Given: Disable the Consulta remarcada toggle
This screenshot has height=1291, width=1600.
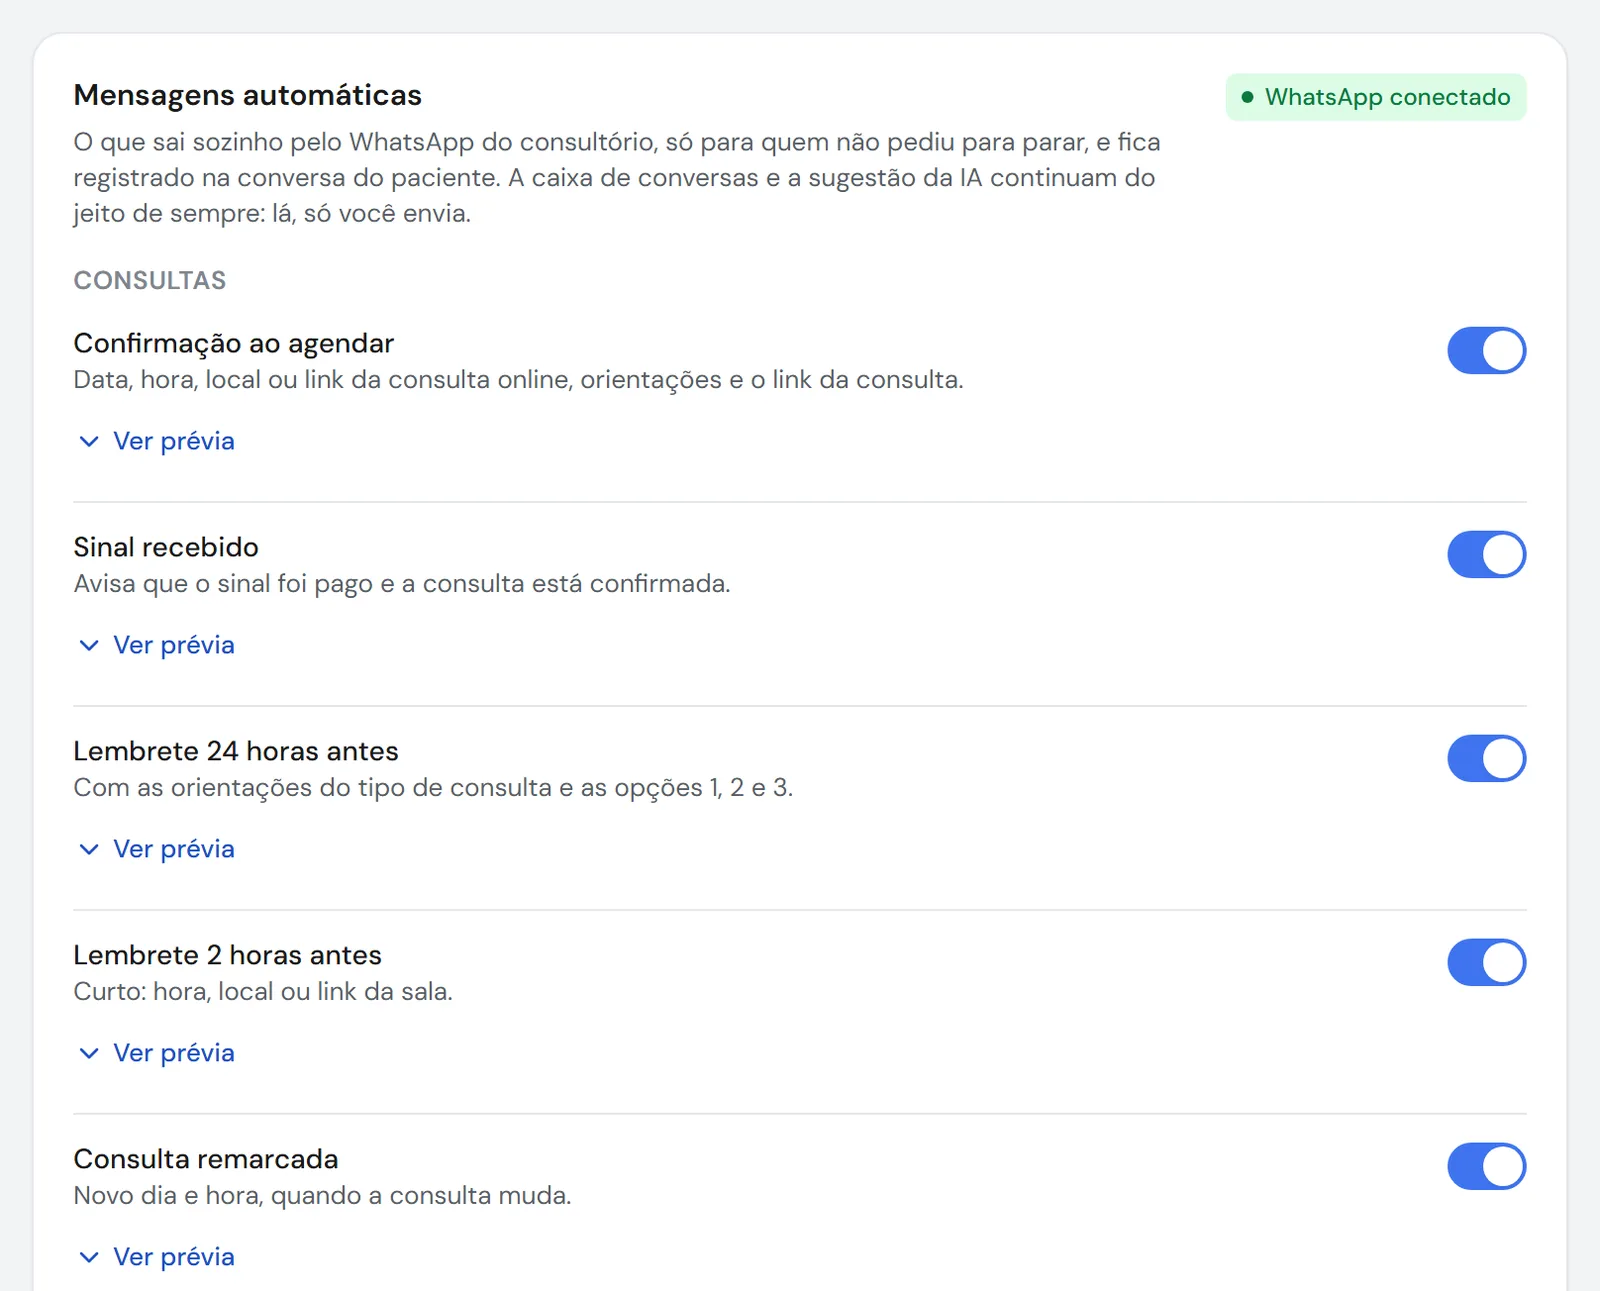Looking at the screenshot, I should tap(1486, 1167).
